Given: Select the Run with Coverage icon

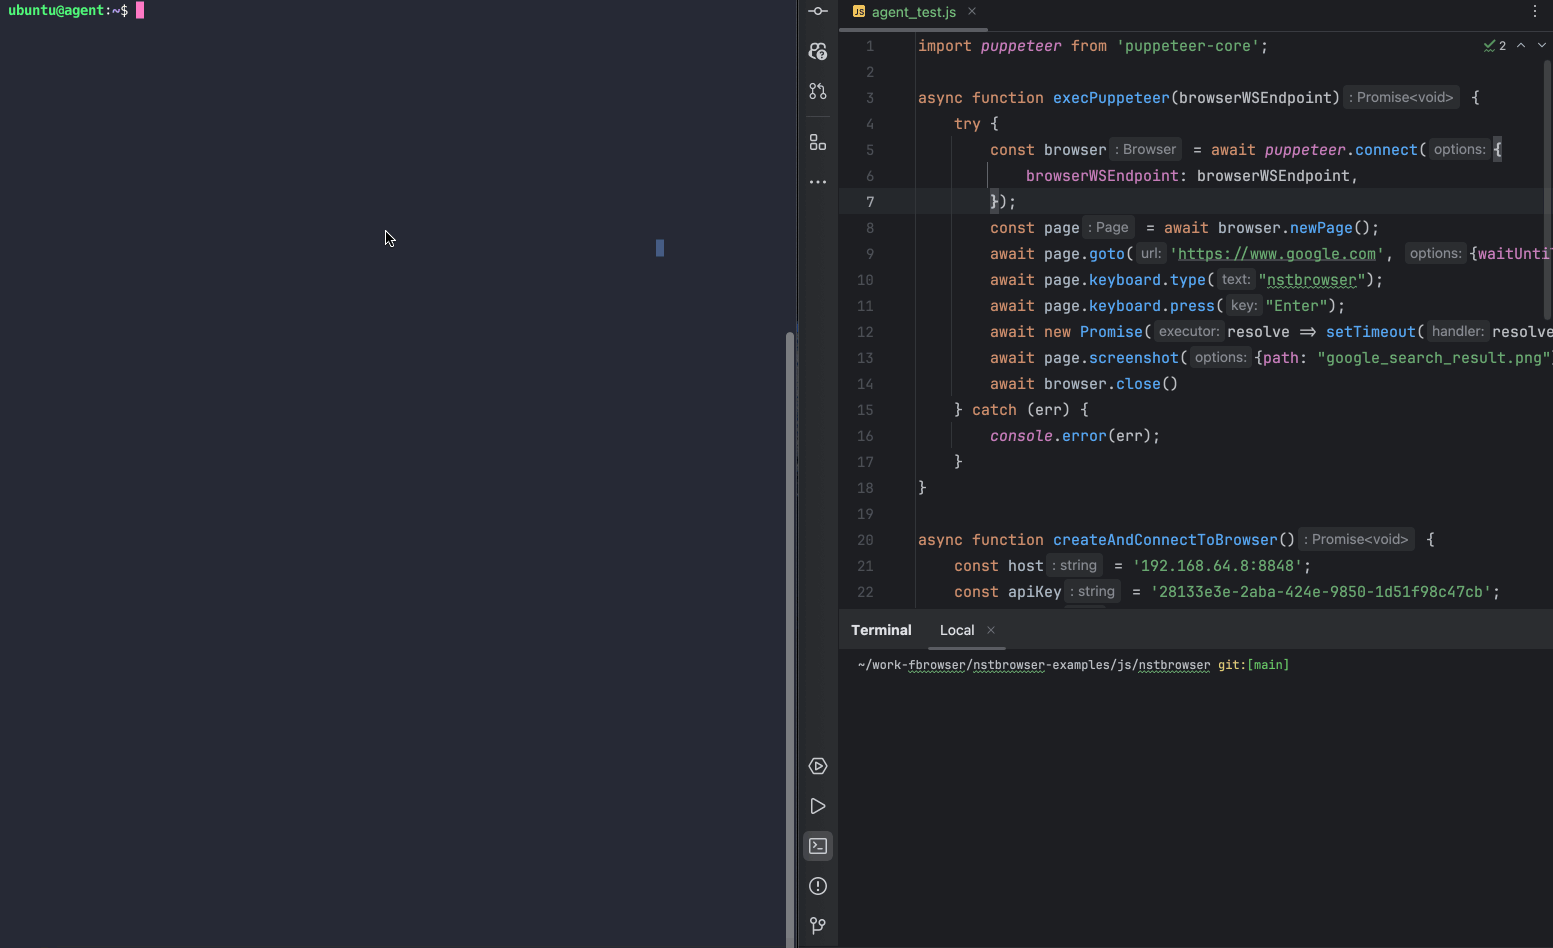Looking at the screenshot, I should (817, 765).
